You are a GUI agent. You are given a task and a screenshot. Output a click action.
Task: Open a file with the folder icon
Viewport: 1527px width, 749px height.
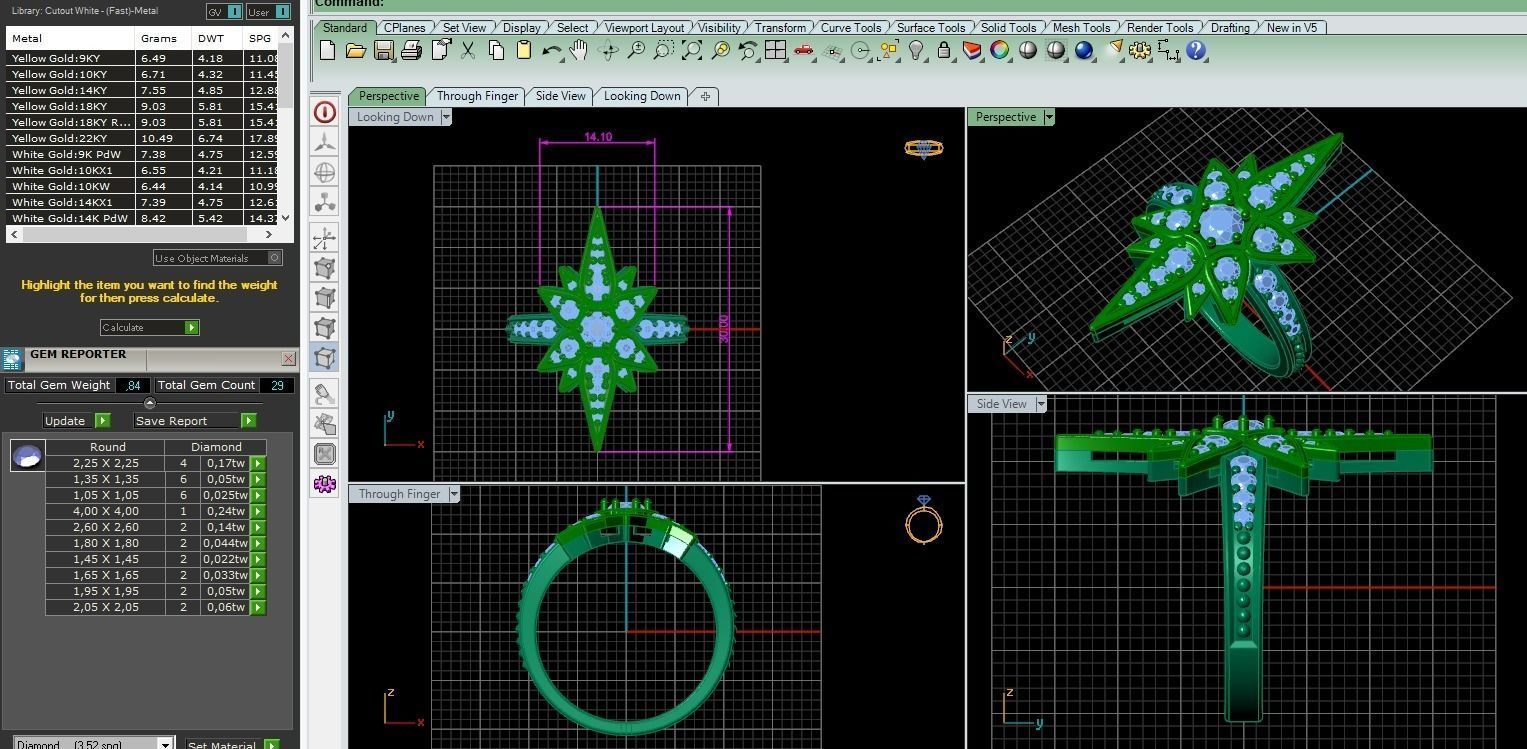(355, 50)
